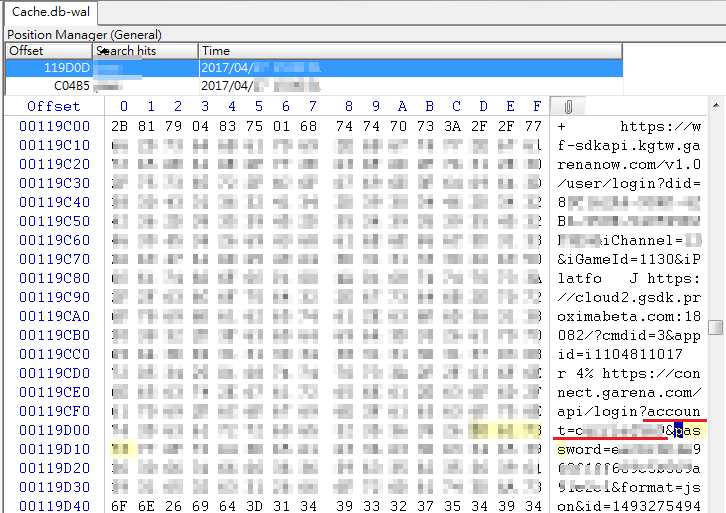Screen dimensions: 726x513
Task: Click the paperclip icon in hex header
Action: tap(568, 106)
